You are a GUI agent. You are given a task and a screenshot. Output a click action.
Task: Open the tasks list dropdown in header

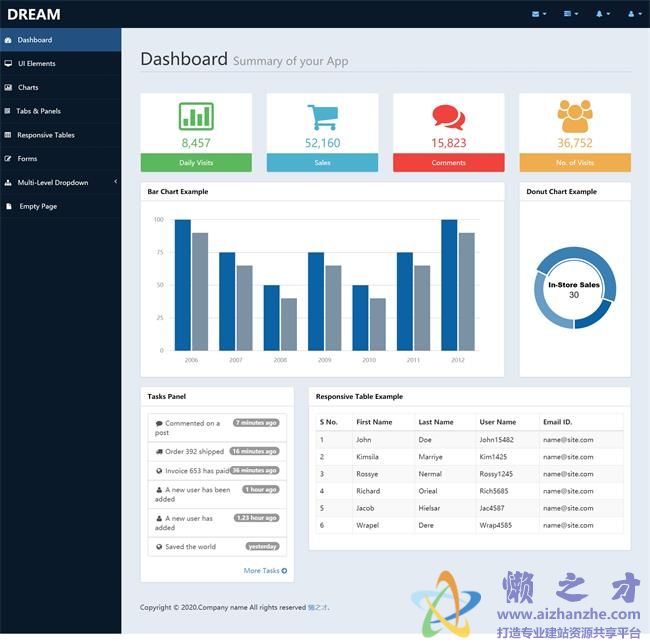coord(570,14)
